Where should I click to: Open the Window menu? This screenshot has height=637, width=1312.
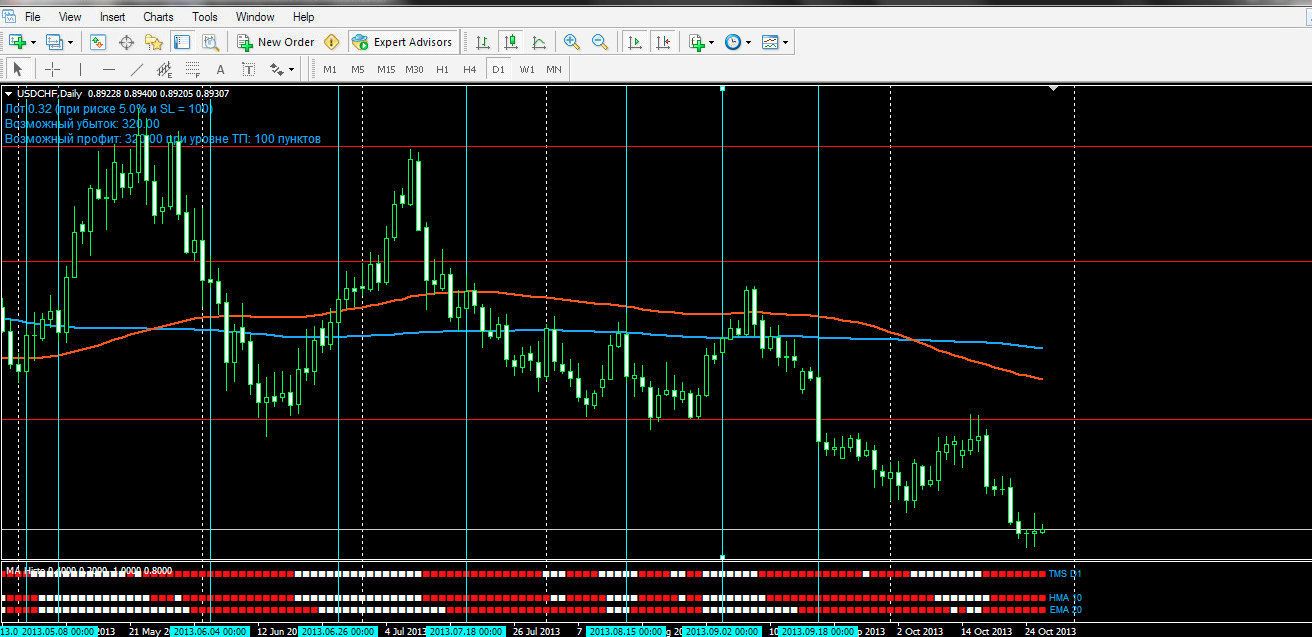[255, 17]
